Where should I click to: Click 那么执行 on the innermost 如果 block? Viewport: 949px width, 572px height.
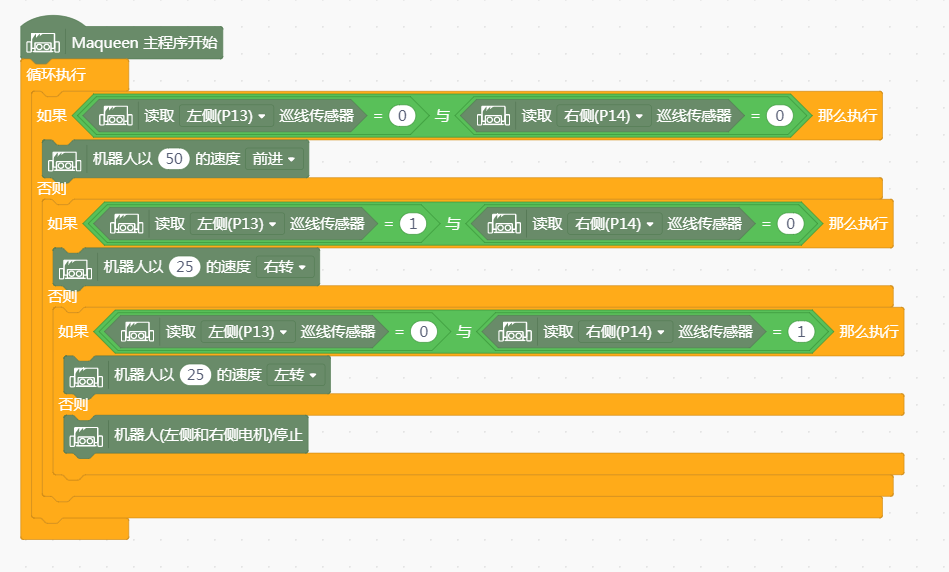pos(869,332)
